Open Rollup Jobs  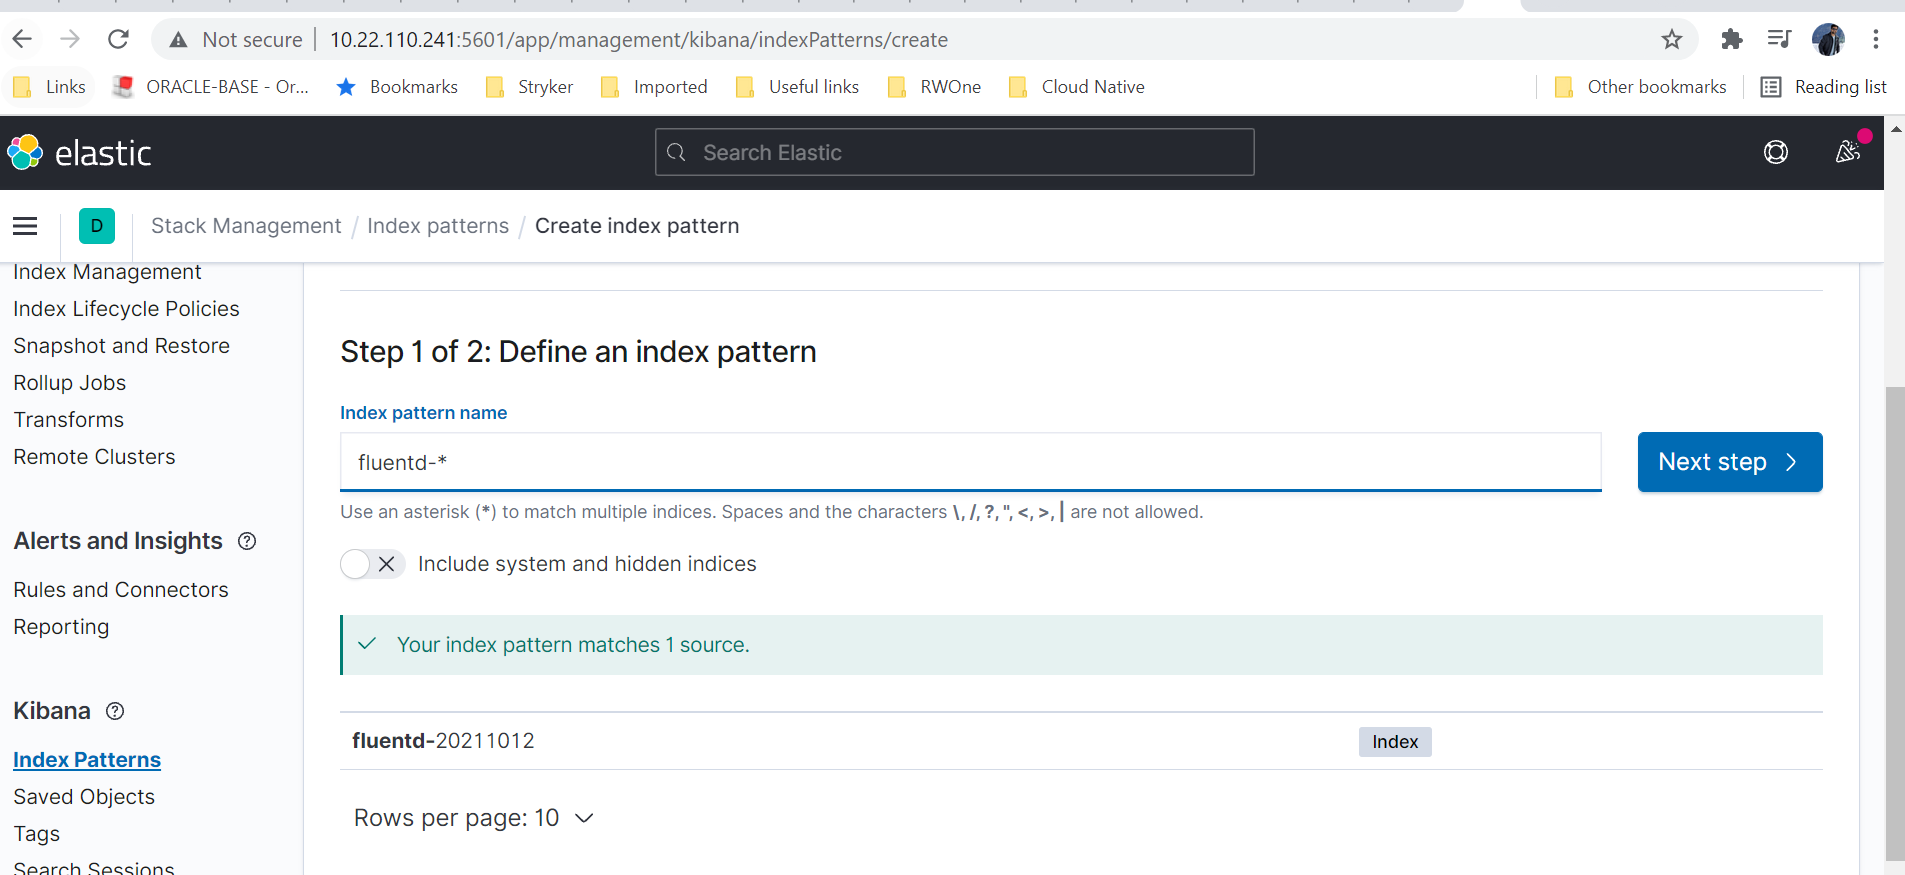pyautogui.click(x=69, y=383)
